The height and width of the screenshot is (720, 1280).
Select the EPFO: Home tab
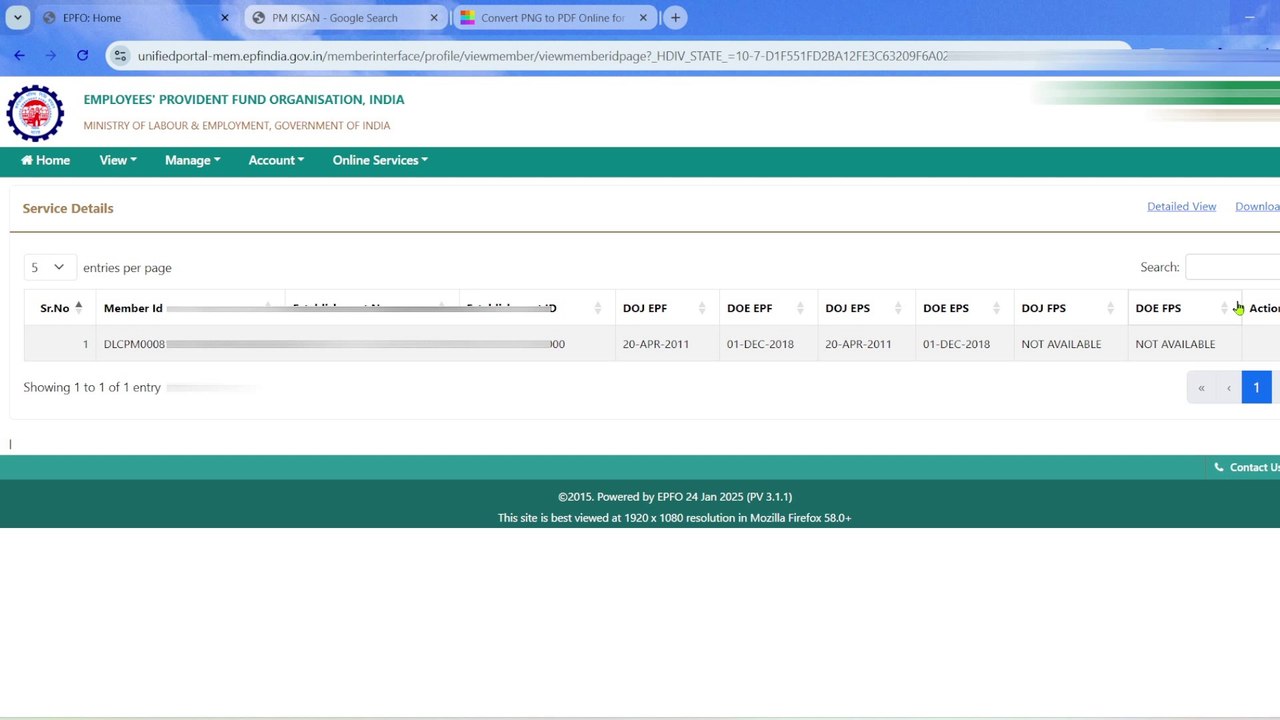(135, 18)
